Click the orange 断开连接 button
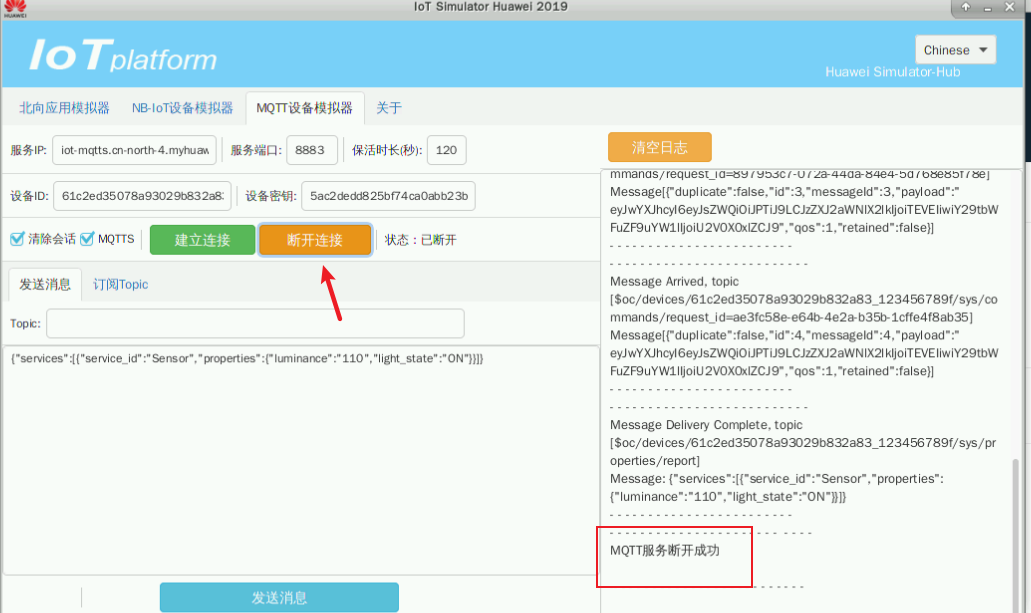The width and height of the screenshot is (1031, 613). pos(315,240)
